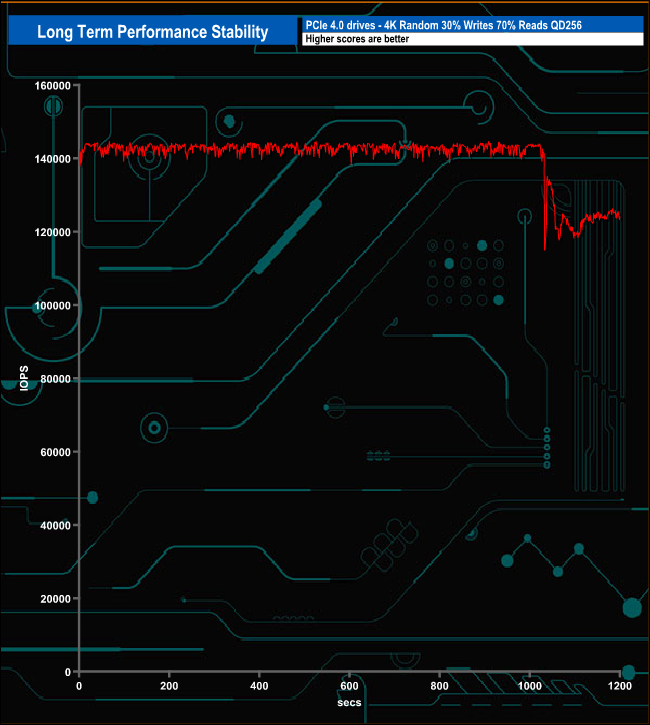Select the 400 secs x-axis tick
Image resolution: width=650 pixels, height=725 pixels.
259,687
